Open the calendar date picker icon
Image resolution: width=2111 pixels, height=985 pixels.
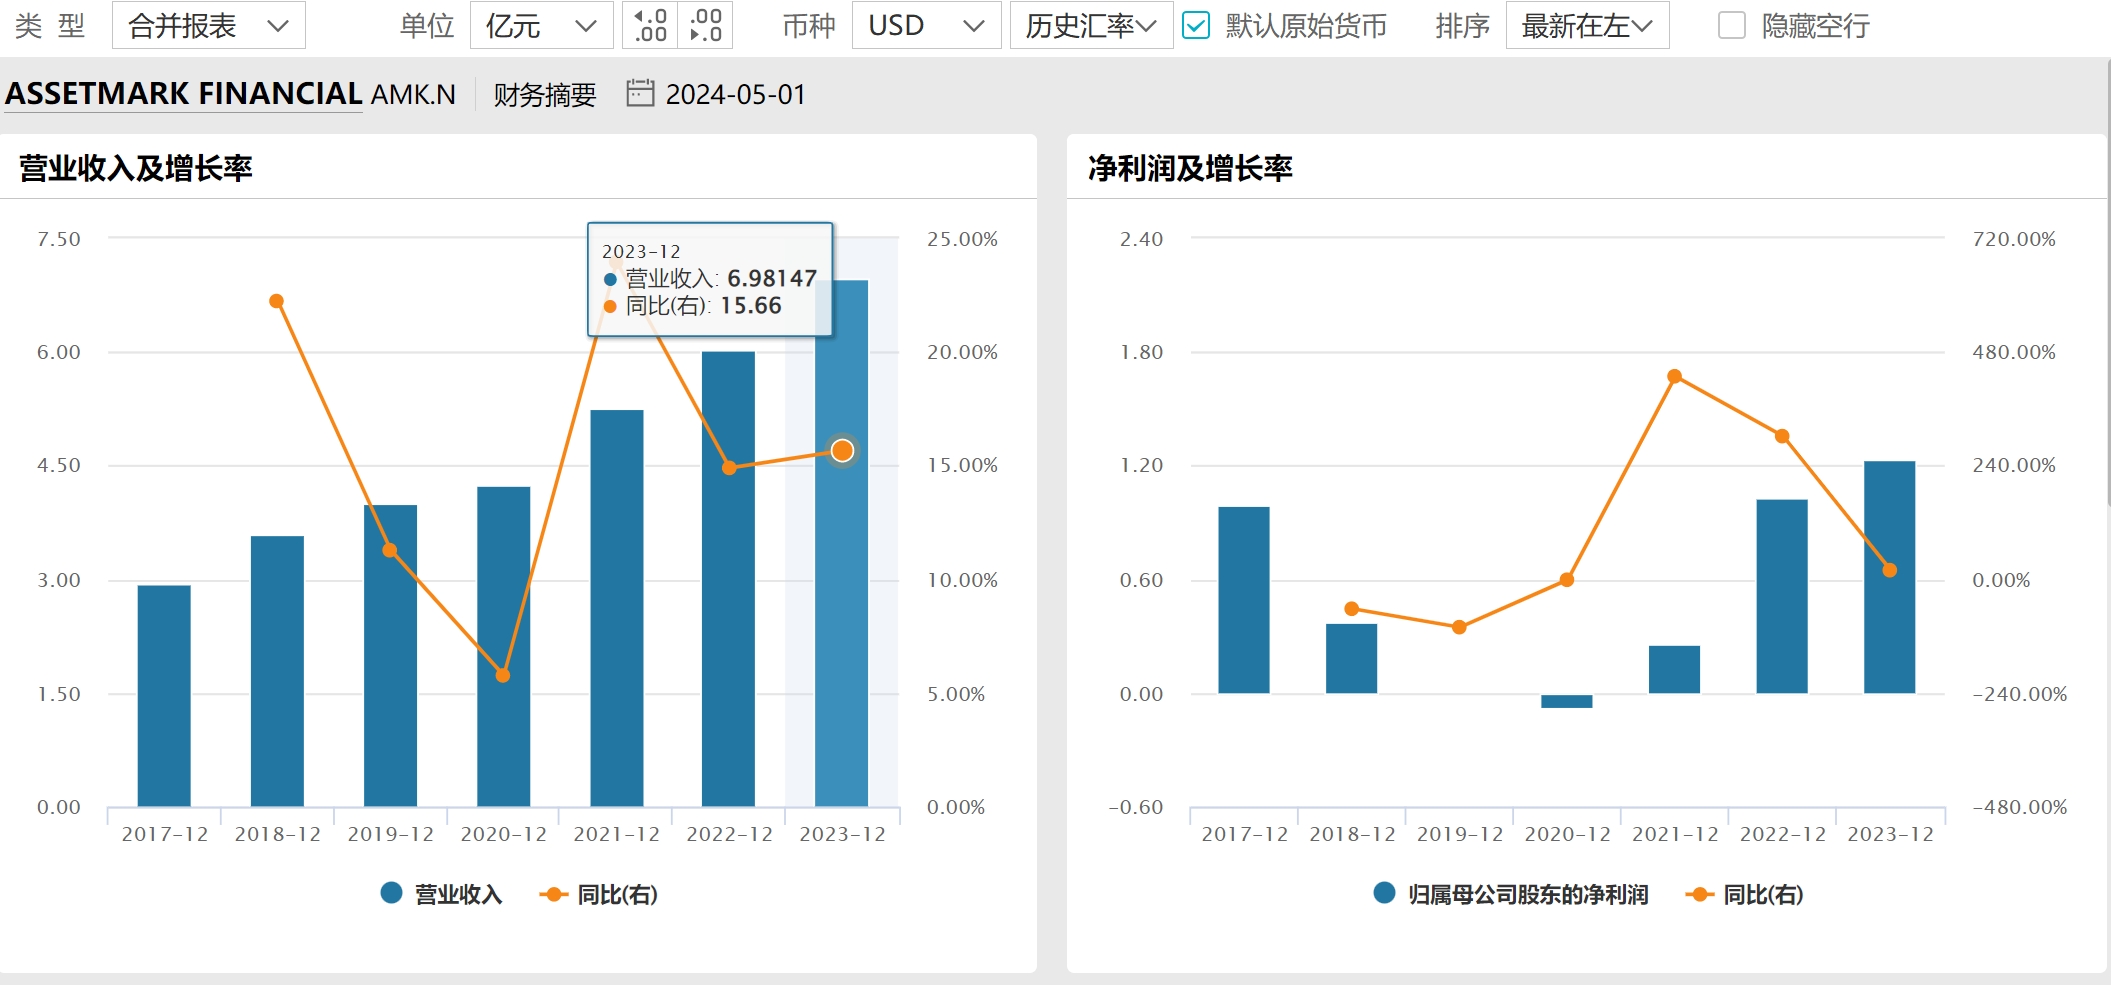tap(639, 93)
